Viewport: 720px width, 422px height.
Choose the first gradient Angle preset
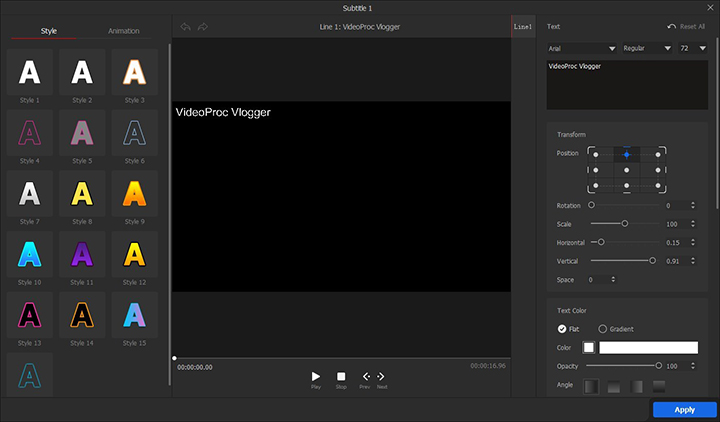click(x=591, y=387)
